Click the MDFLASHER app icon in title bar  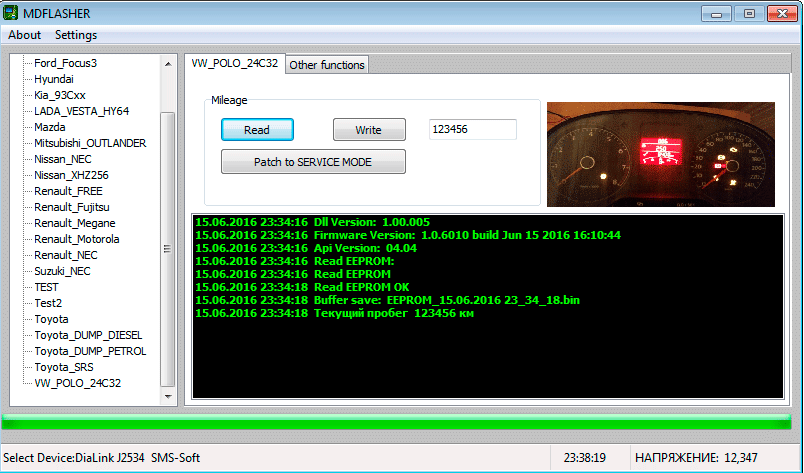(x=13, y=13)
